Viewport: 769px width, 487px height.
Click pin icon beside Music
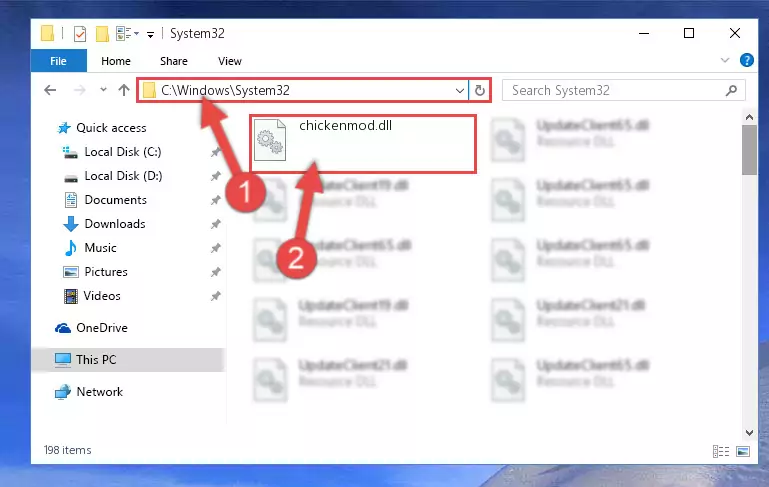tap(215, 248)
